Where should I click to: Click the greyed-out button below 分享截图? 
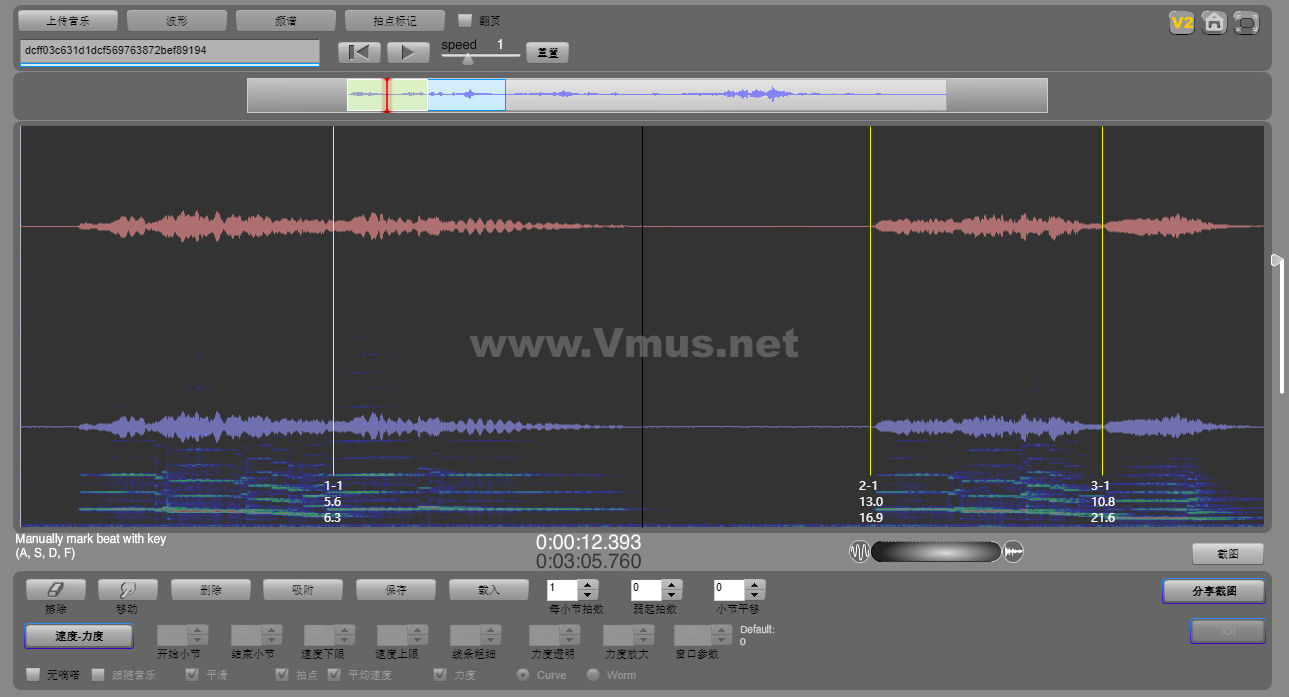(1227, 632)
